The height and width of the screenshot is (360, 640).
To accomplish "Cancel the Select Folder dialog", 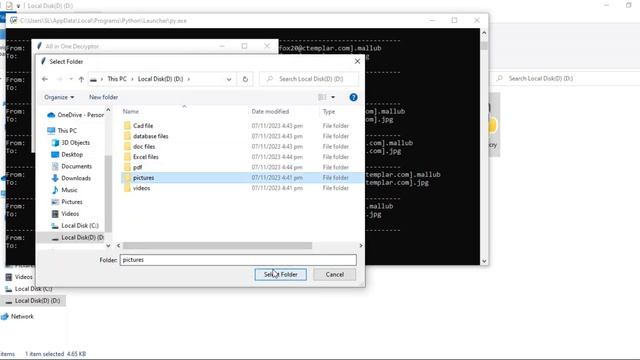I will point(335,274).
